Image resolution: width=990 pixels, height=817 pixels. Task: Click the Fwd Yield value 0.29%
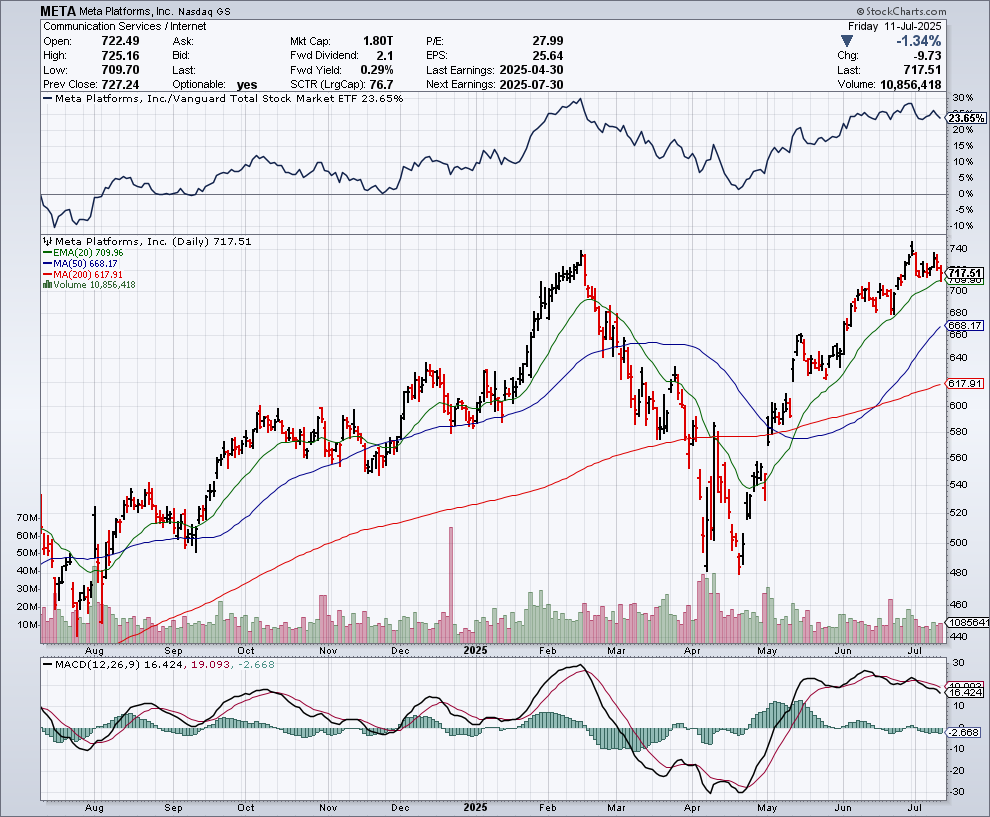click(x=377, y=69)
